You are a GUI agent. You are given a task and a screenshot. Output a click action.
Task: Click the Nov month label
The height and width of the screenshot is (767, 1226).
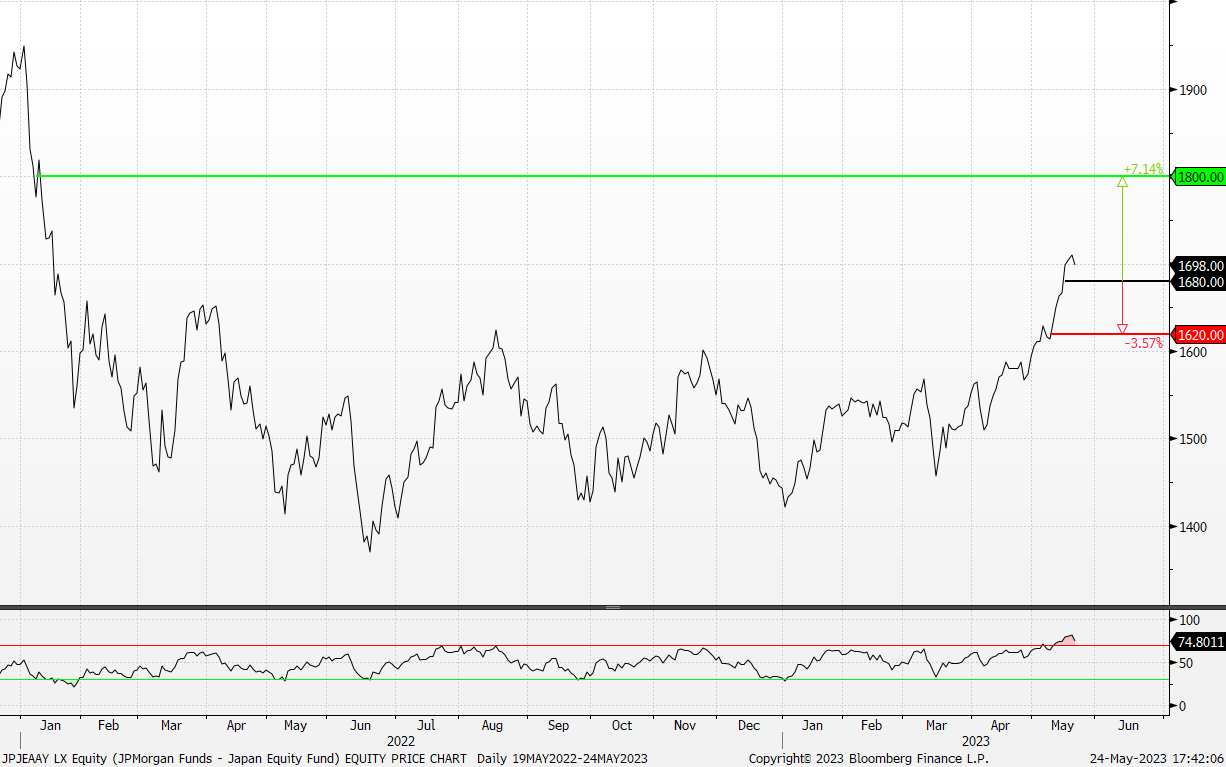(x=685, y=725)
